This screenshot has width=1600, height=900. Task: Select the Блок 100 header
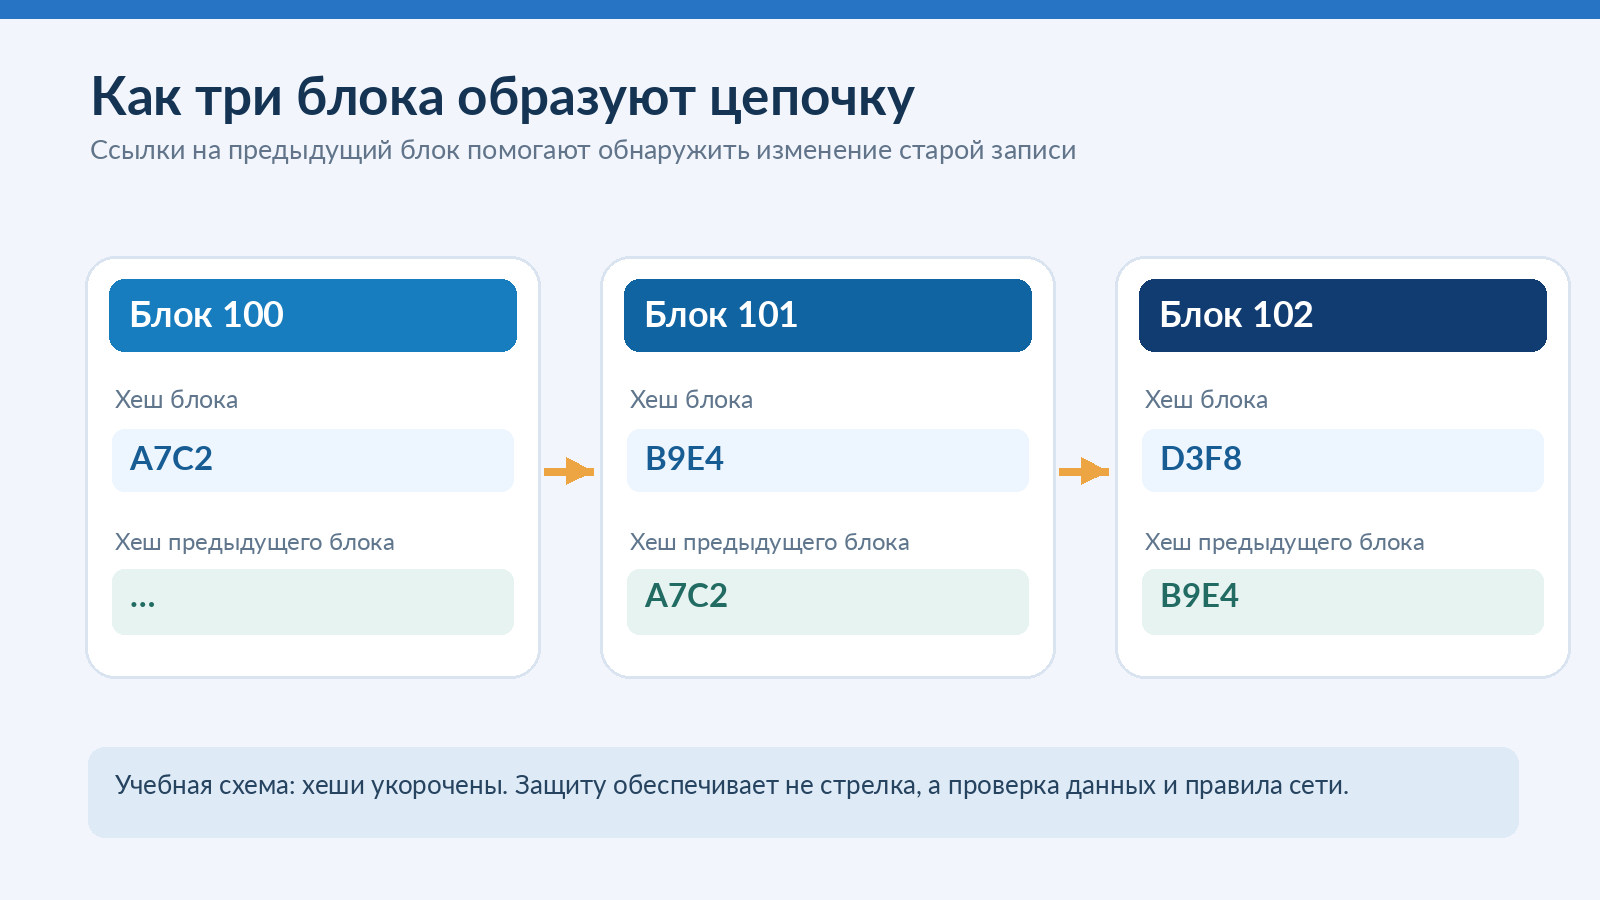(313, 315)
